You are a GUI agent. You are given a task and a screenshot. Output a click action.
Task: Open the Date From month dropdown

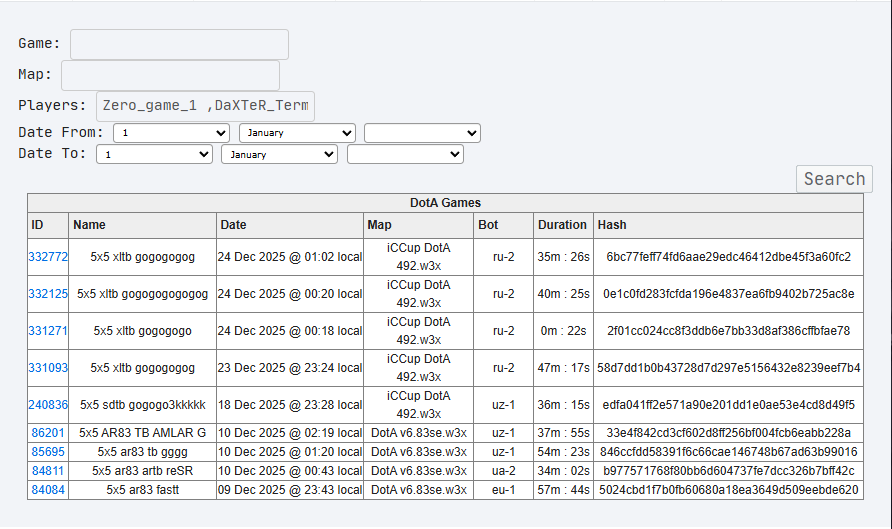coord(298,133)
